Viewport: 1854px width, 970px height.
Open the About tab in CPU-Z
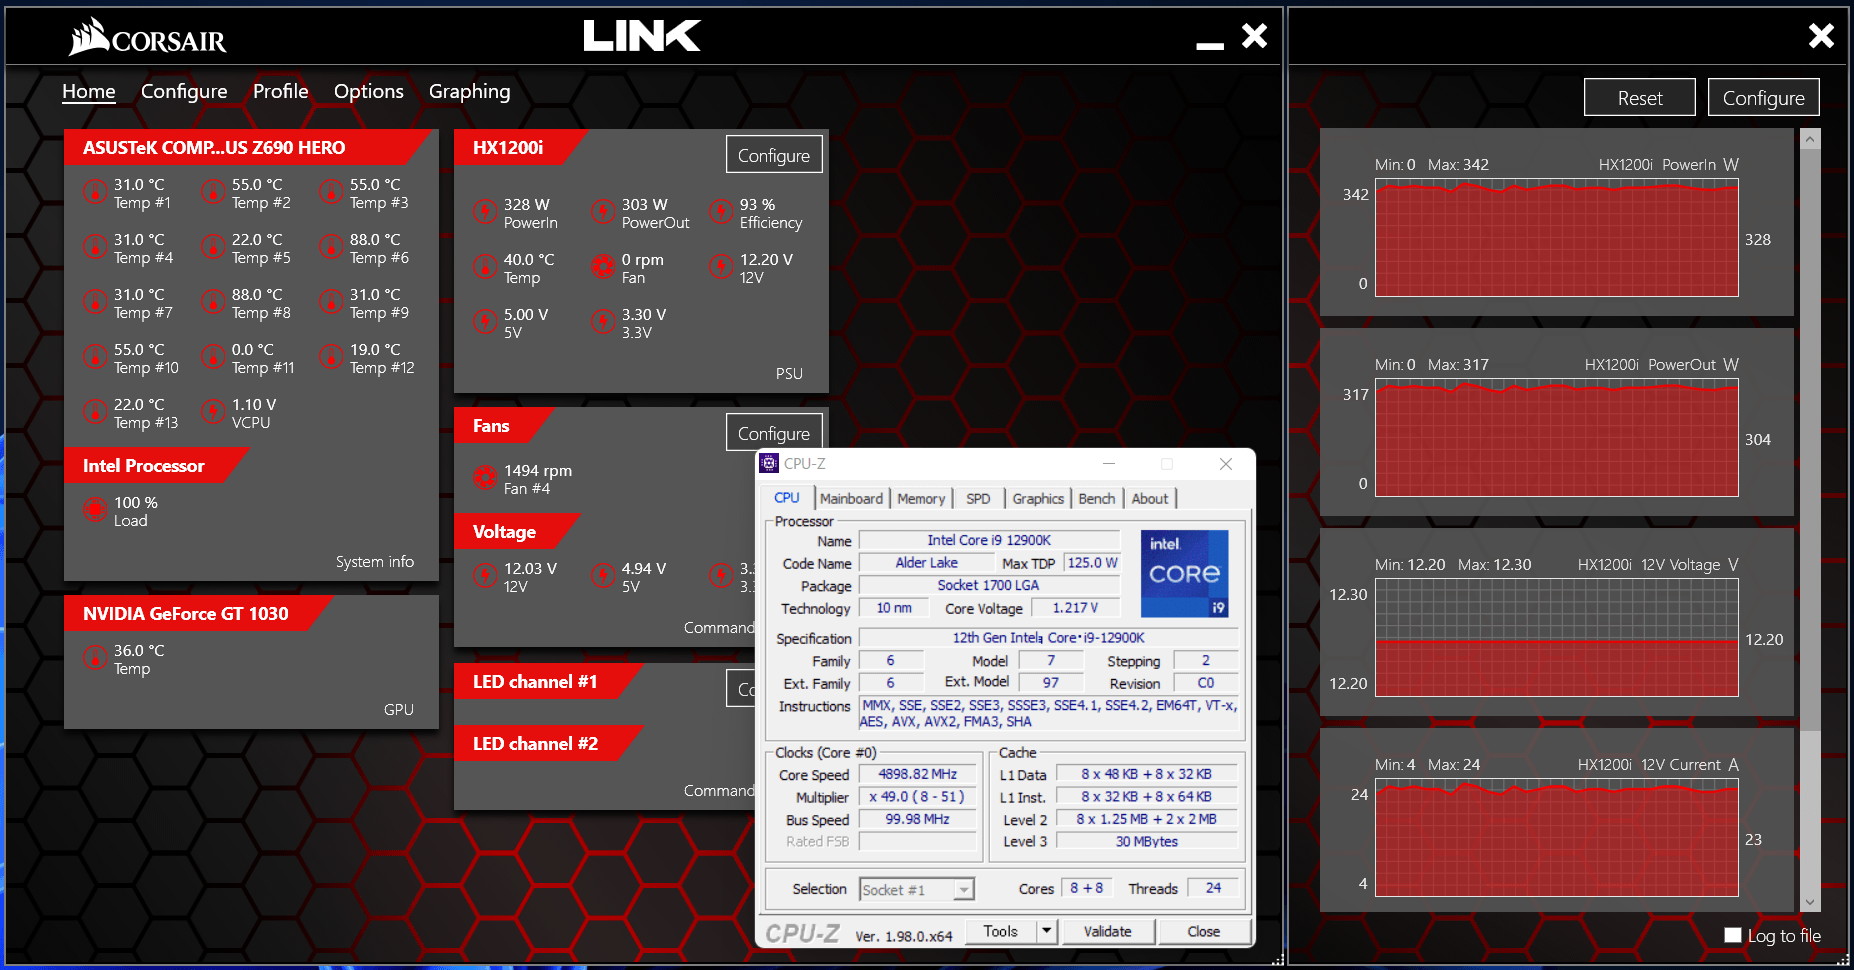1150,498
